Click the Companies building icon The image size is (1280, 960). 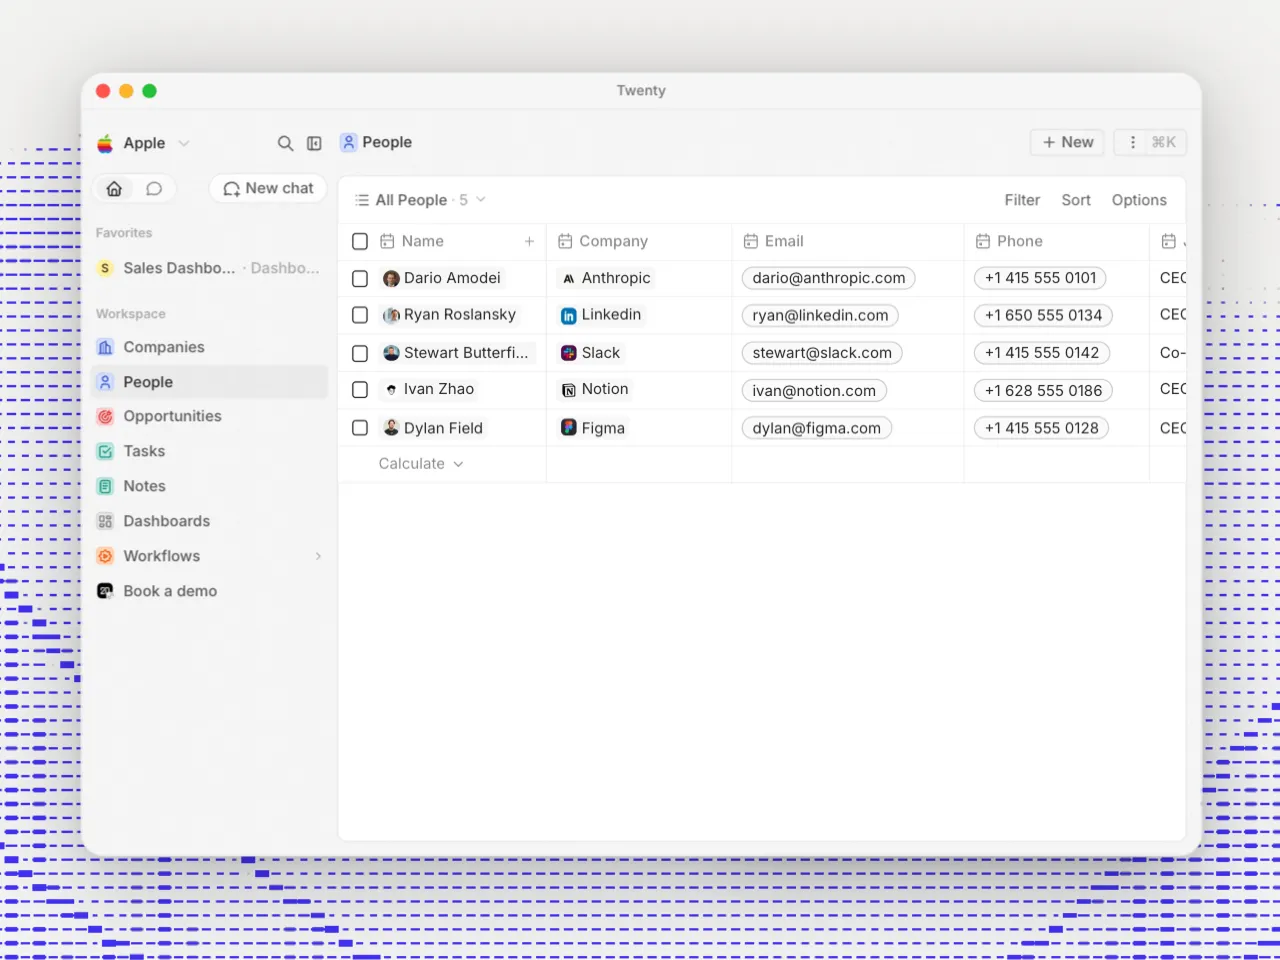click(105, 347)
